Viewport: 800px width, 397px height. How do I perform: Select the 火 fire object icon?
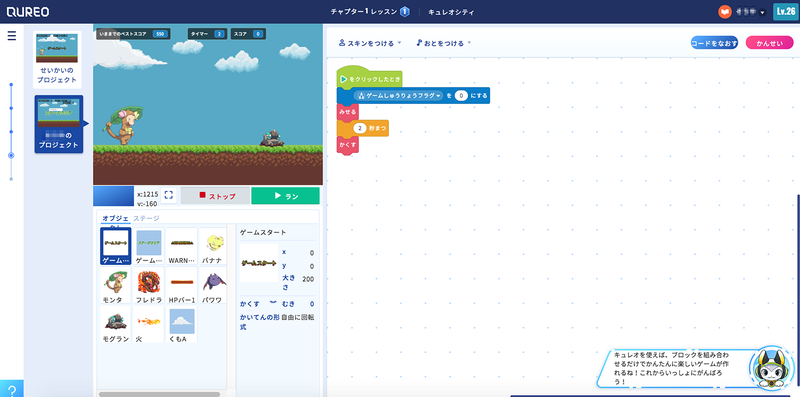point(148,325)
